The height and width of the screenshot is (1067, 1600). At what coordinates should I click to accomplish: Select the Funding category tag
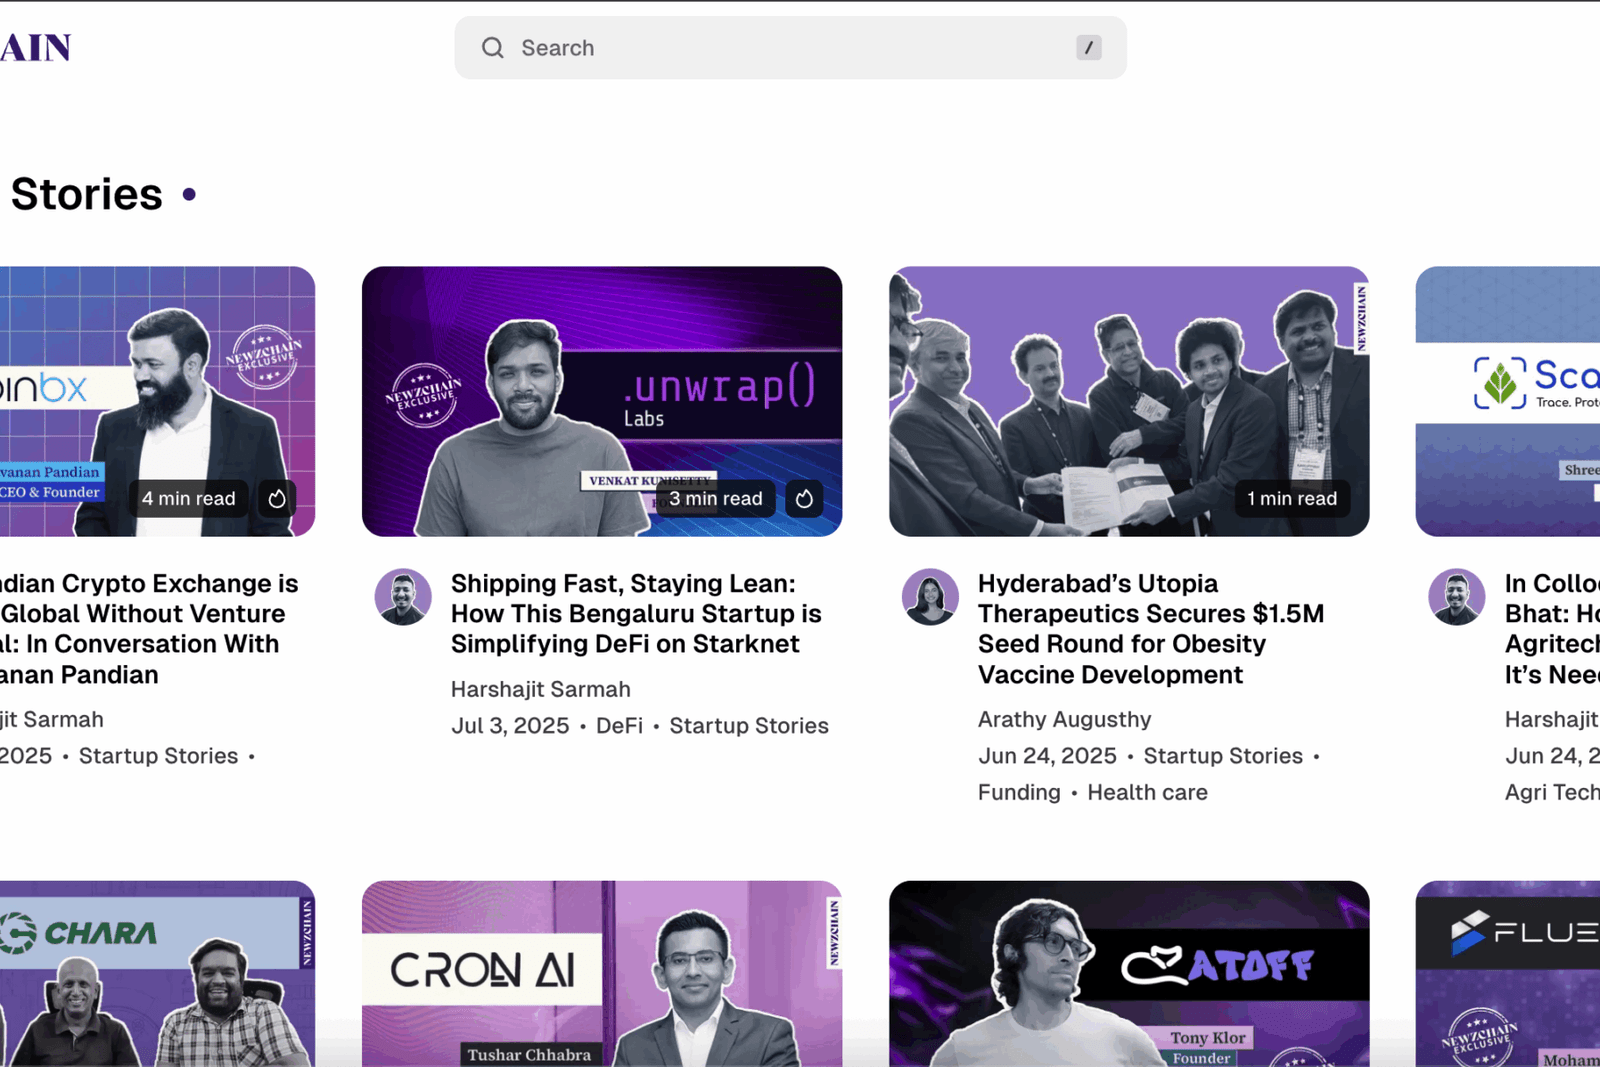coord(1019,792)
